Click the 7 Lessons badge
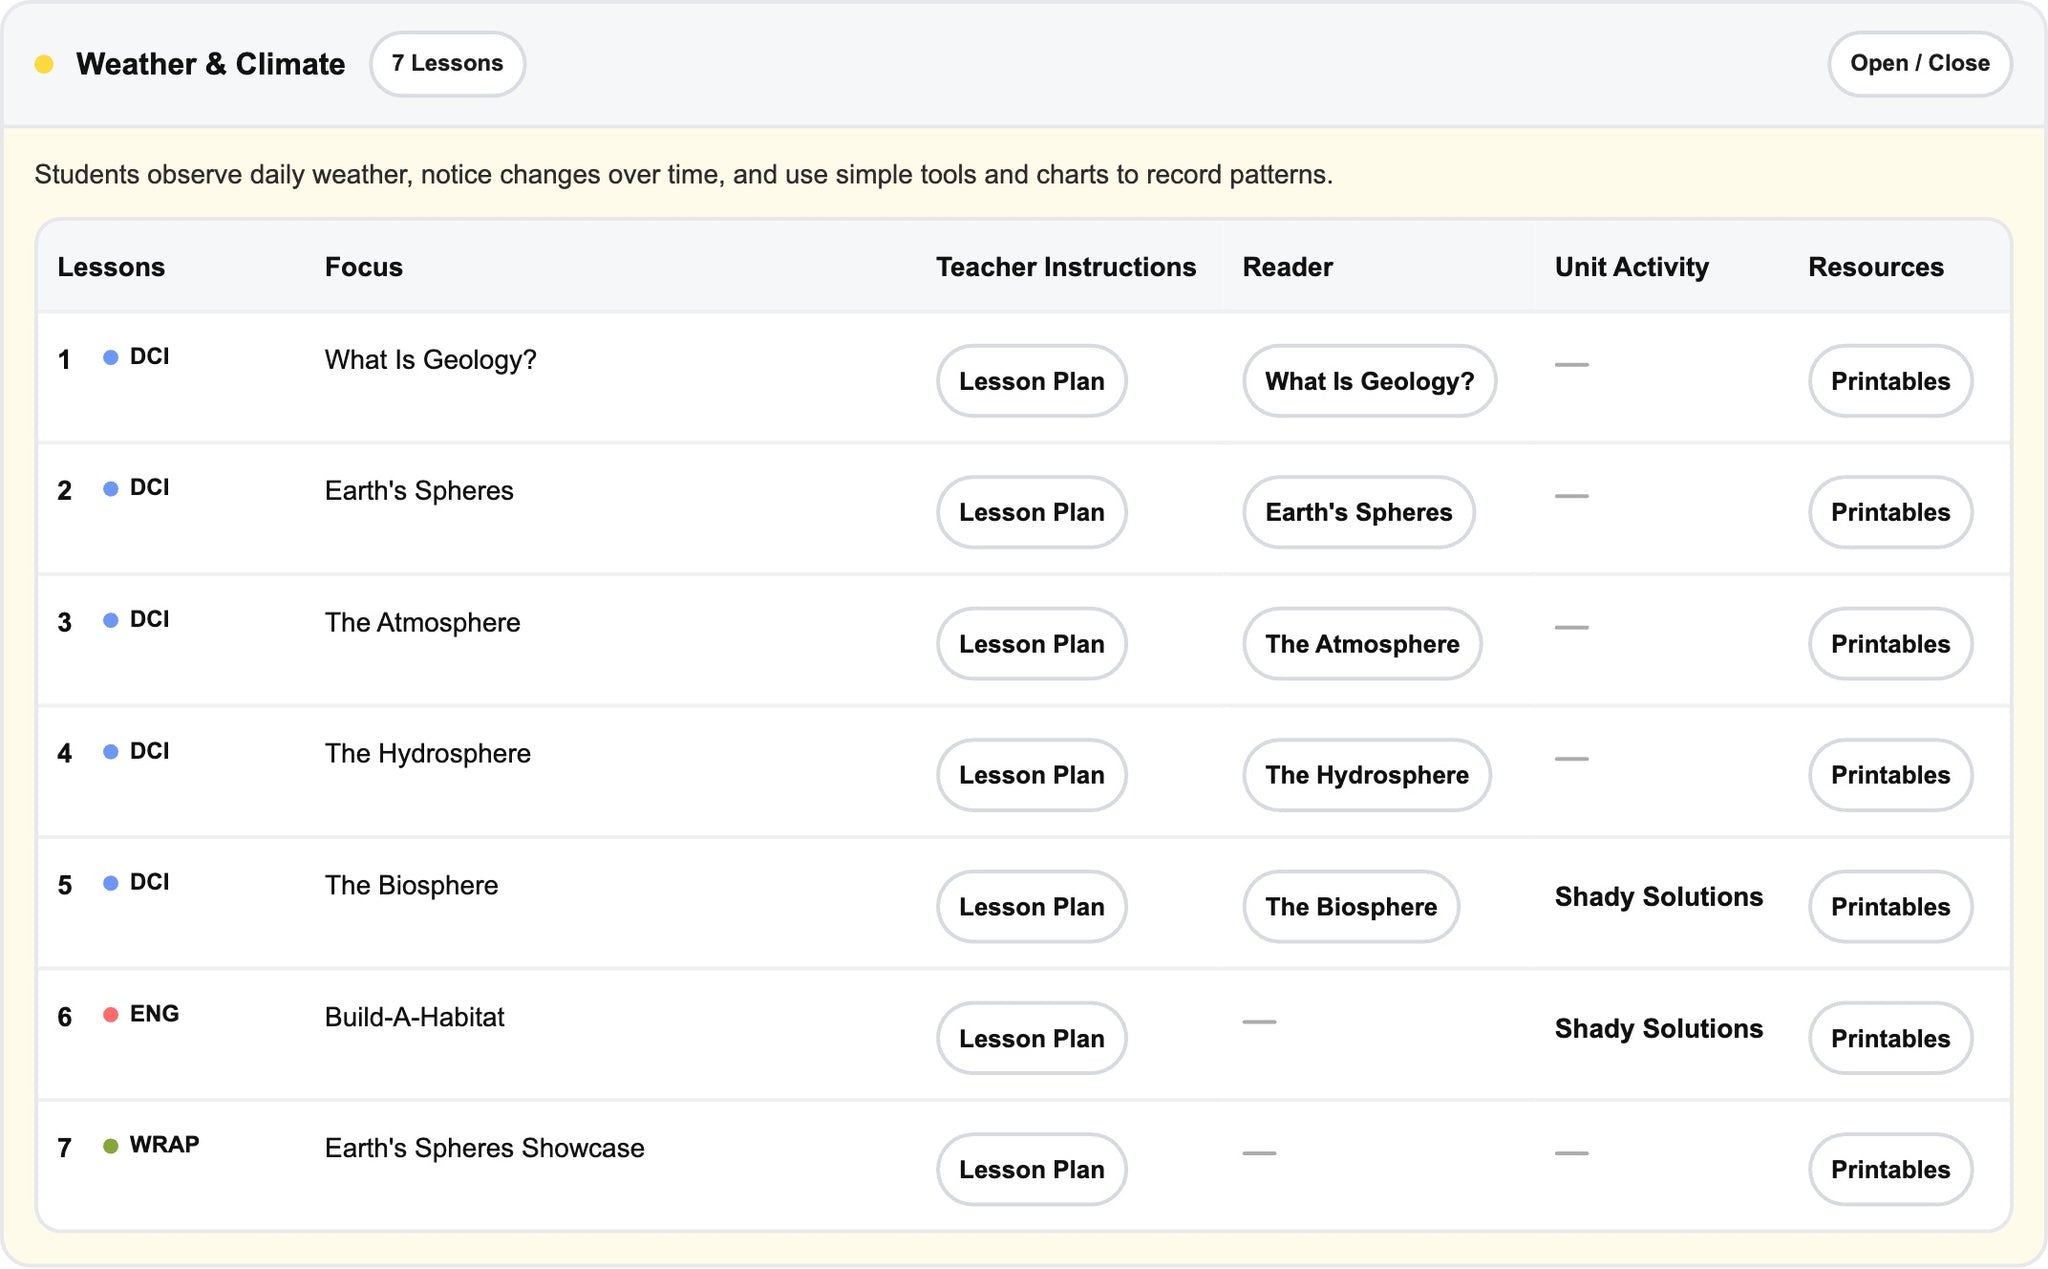Image resolution: width=2048 pixels, height=1269 pixels. coord(447,64)
